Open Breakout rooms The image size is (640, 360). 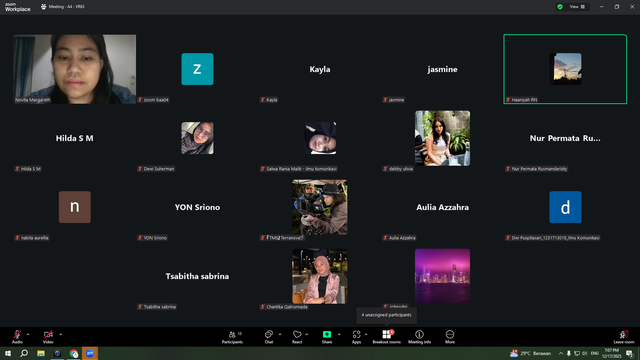click(x=387, y=337)
